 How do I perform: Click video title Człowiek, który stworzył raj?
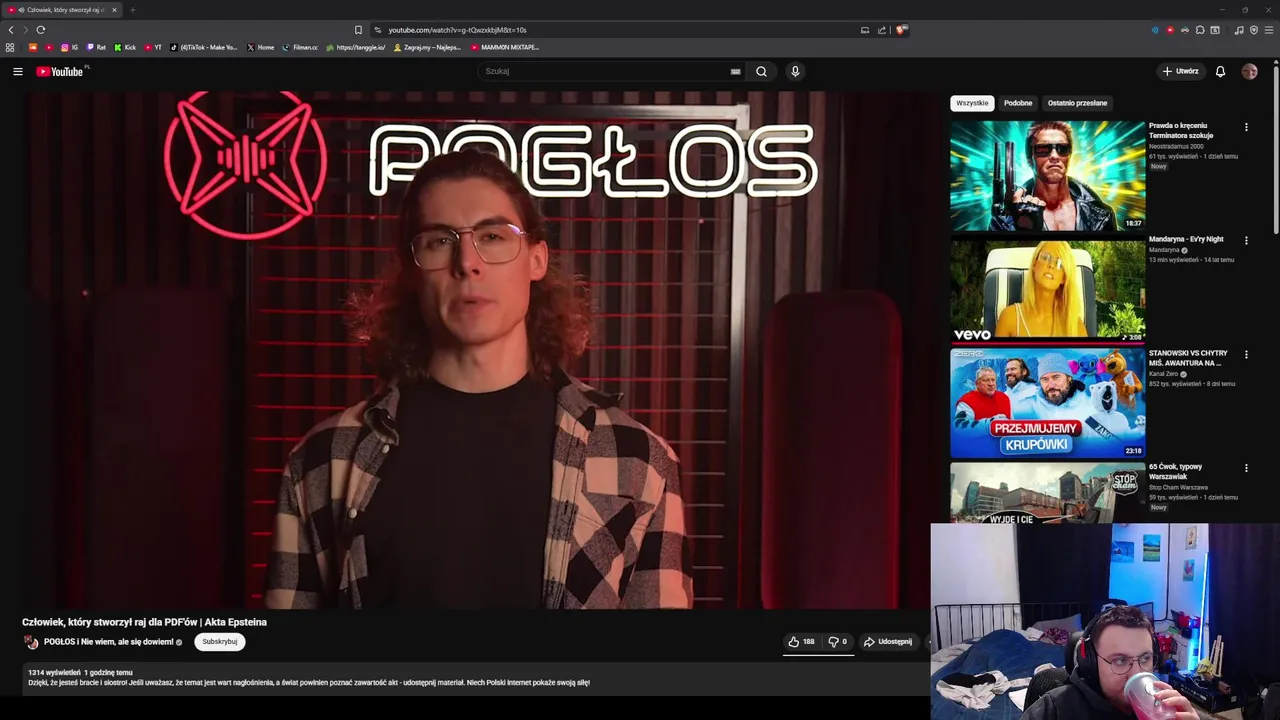[144, 622]
